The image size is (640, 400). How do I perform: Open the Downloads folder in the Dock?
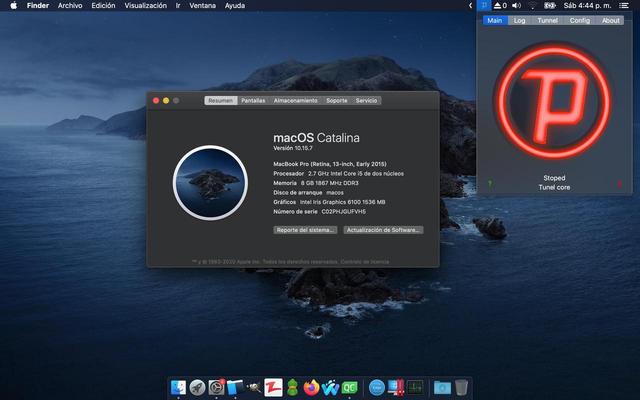point(442,387)
